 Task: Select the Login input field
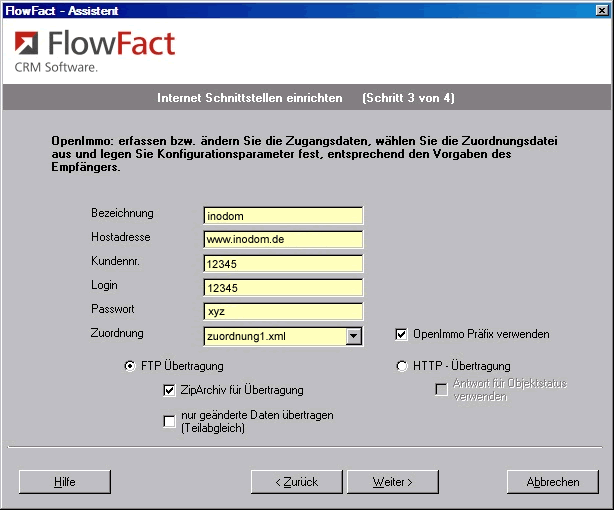[x=282, y=287]
